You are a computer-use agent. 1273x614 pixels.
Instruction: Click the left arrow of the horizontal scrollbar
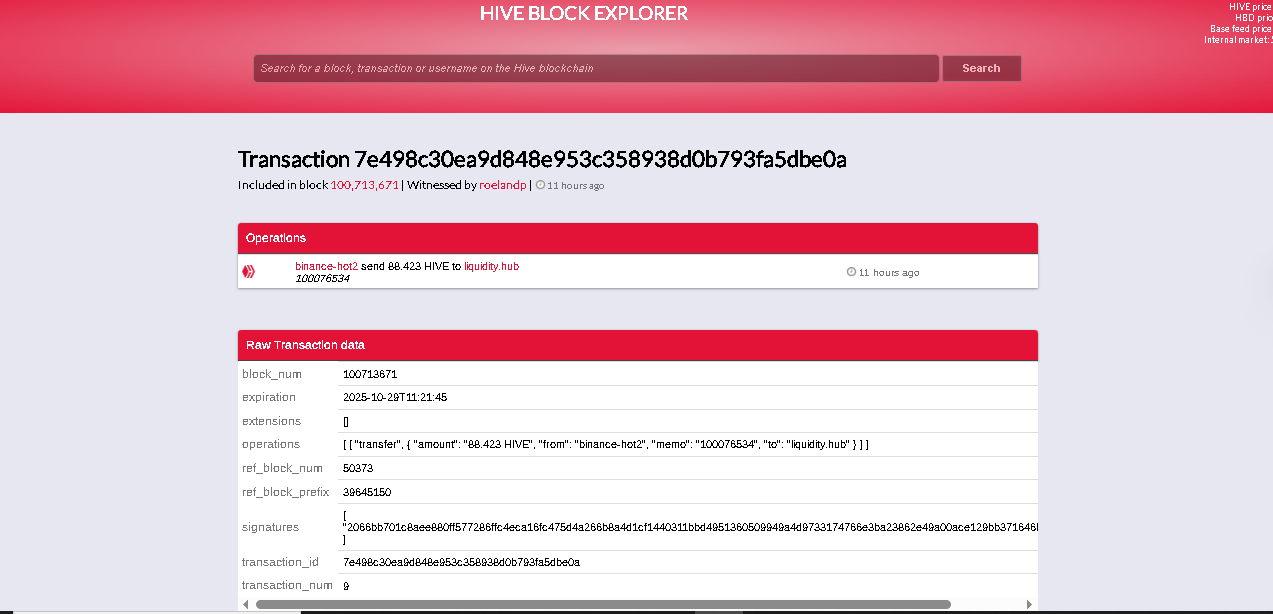246,604
